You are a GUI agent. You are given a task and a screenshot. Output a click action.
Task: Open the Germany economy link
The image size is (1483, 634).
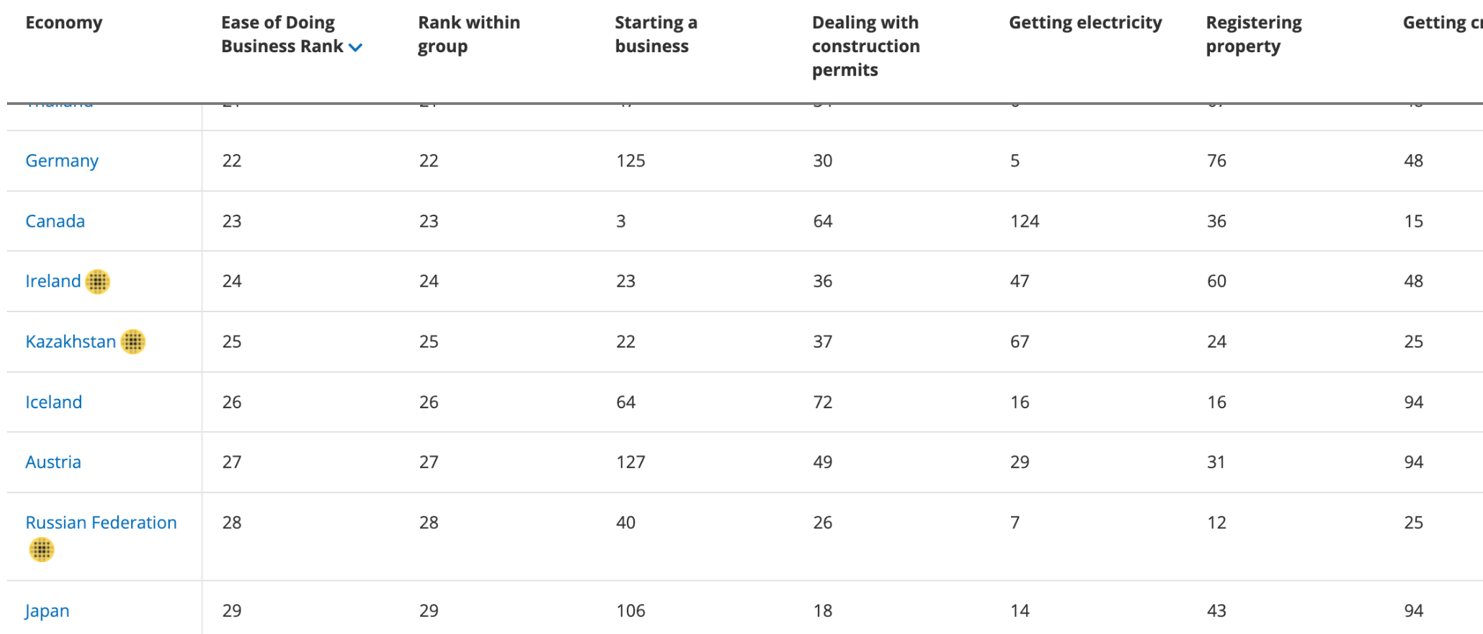[x=62, y=161]
